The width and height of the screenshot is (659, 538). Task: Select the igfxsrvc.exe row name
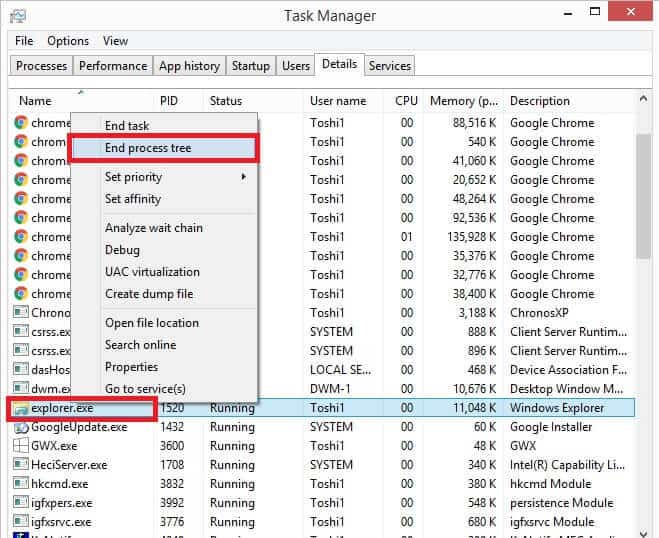[61, 522]
